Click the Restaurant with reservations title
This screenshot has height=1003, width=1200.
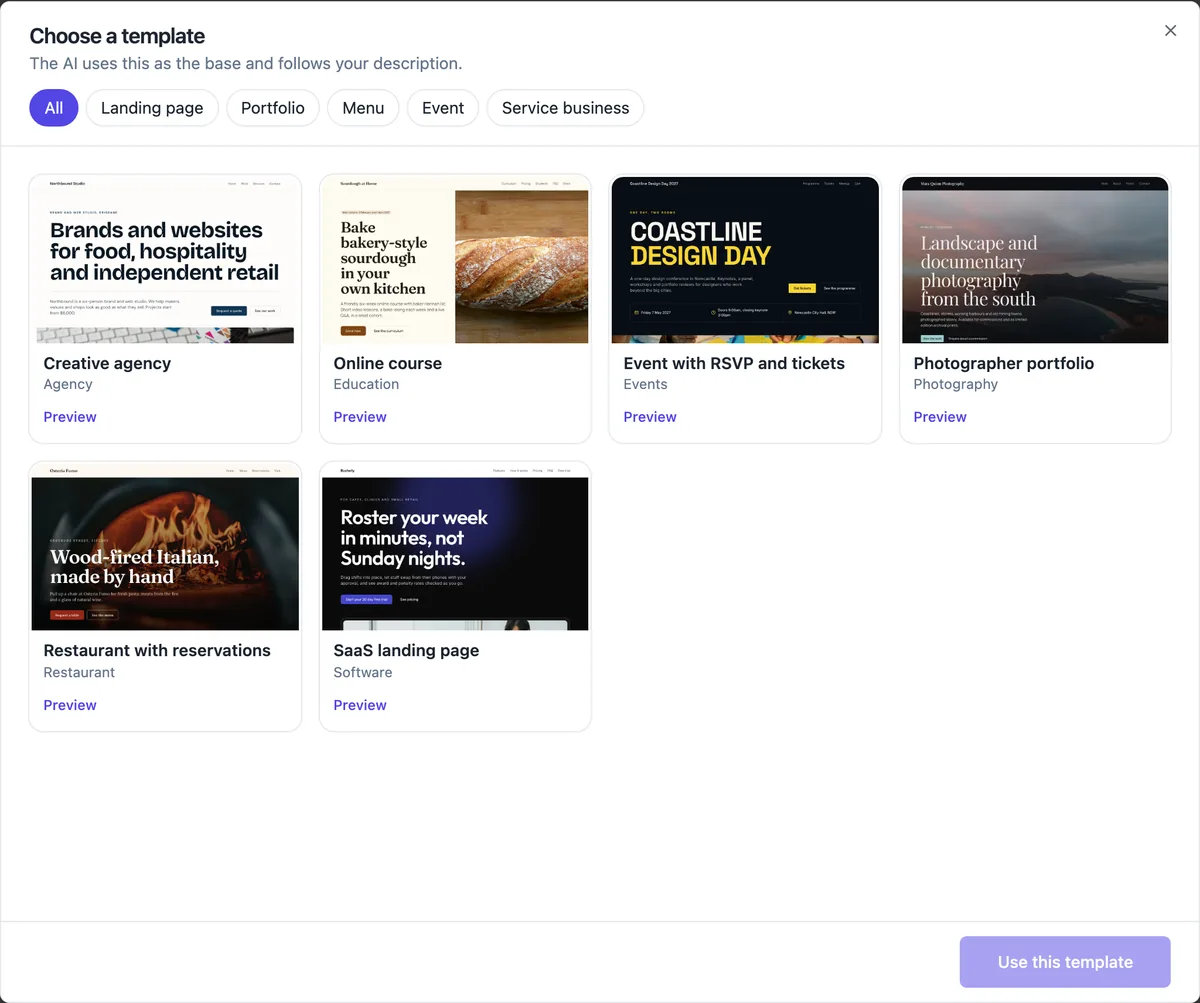click(x=157, y=650)
